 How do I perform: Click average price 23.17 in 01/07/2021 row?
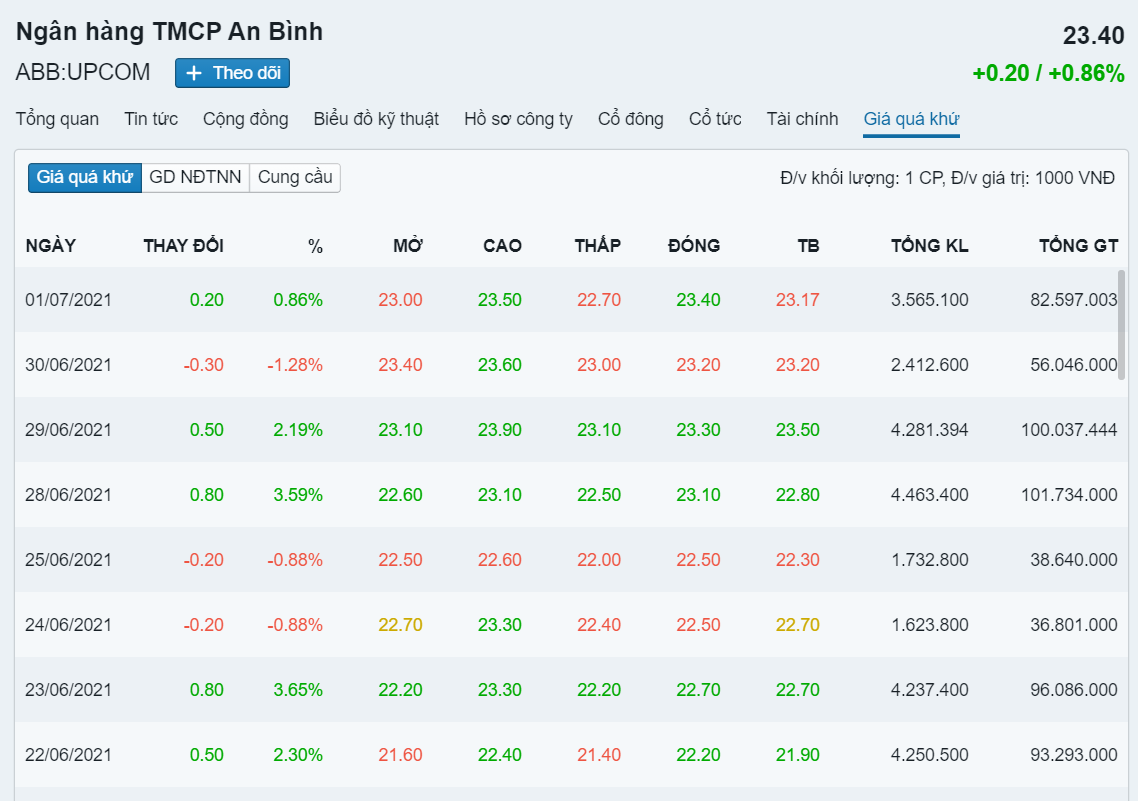tap(798, 300)
